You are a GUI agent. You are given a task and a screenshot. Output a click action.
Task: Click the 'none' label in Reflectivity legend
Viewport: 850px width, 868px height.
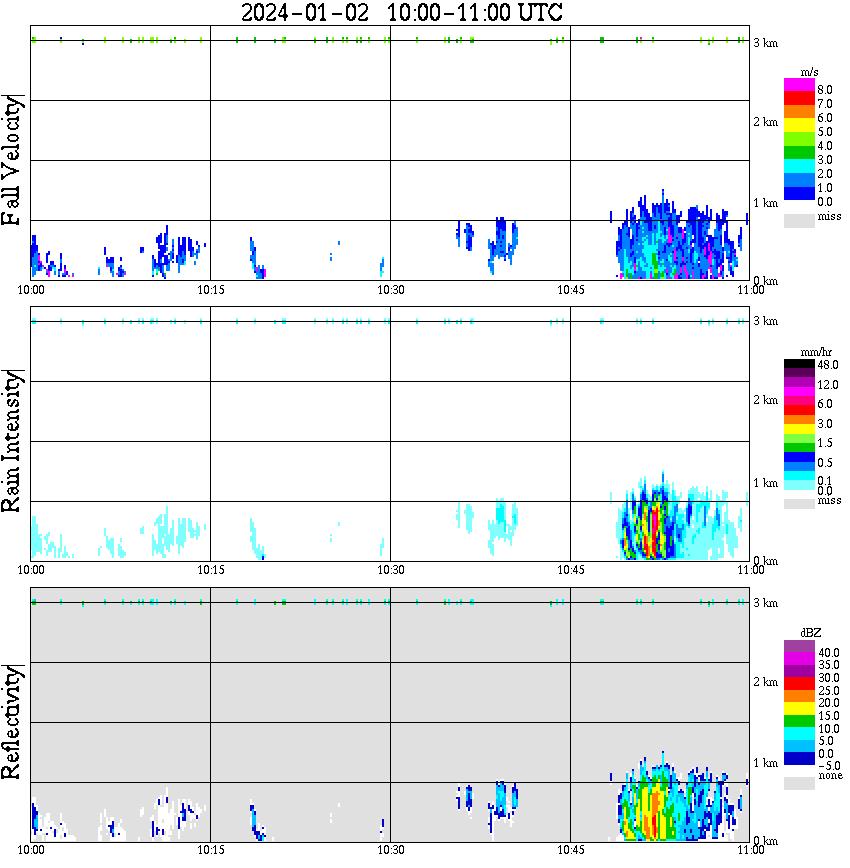click(830, 776)
